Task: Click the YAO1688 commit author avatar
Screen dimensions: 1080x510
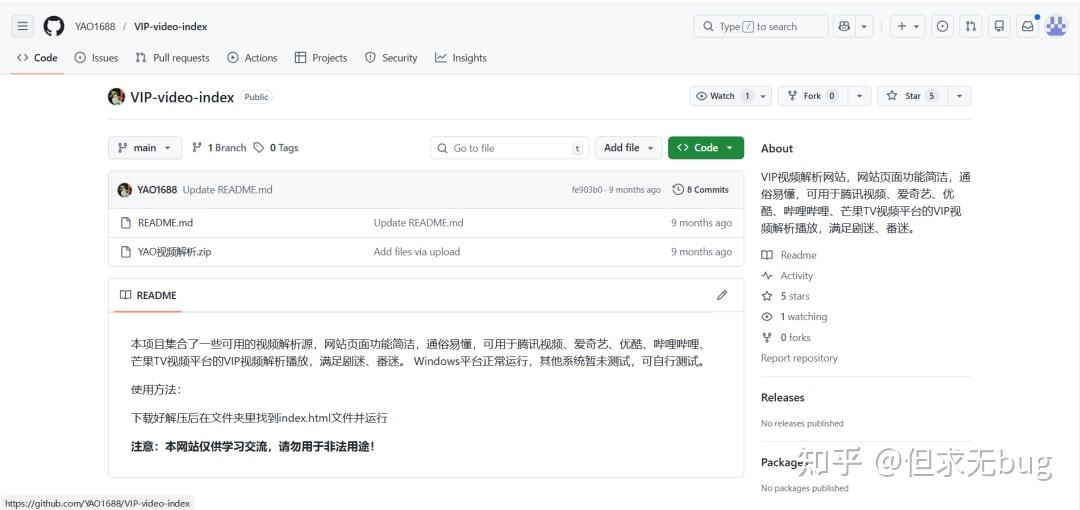Action: coord(125,190)
